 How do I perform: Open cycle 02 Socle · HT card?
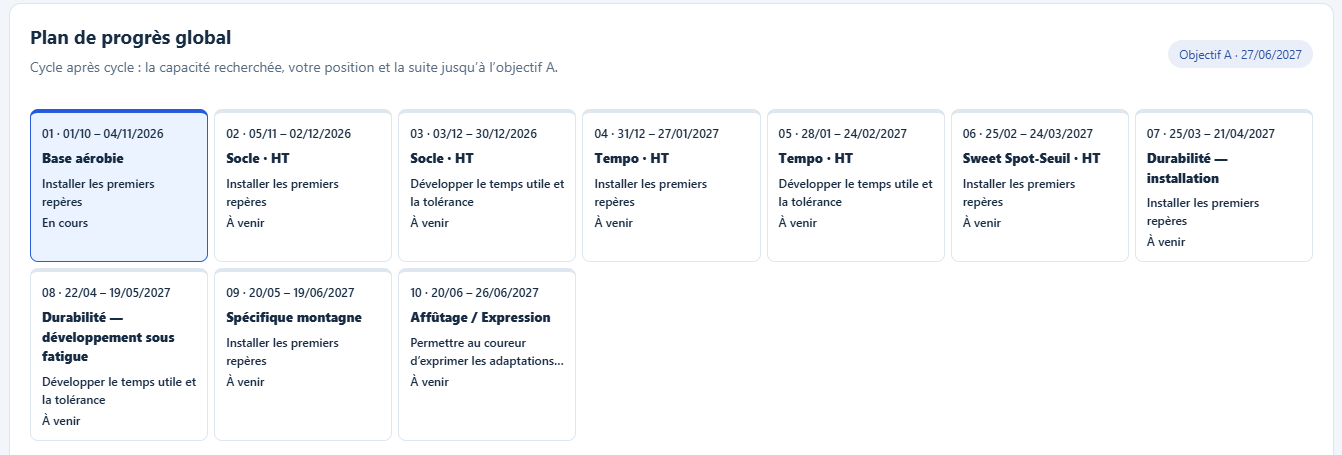pos(303,186)
